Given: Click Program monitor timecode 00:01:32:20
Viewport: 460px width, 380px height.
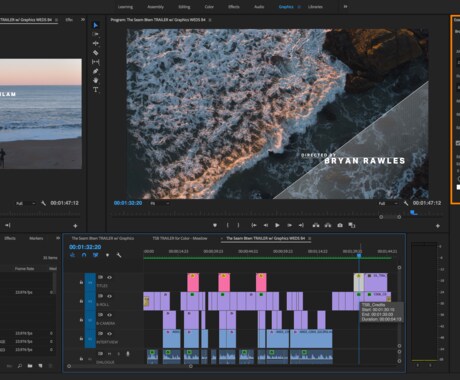Looking at the screenshot, I should tap(128, 203).
